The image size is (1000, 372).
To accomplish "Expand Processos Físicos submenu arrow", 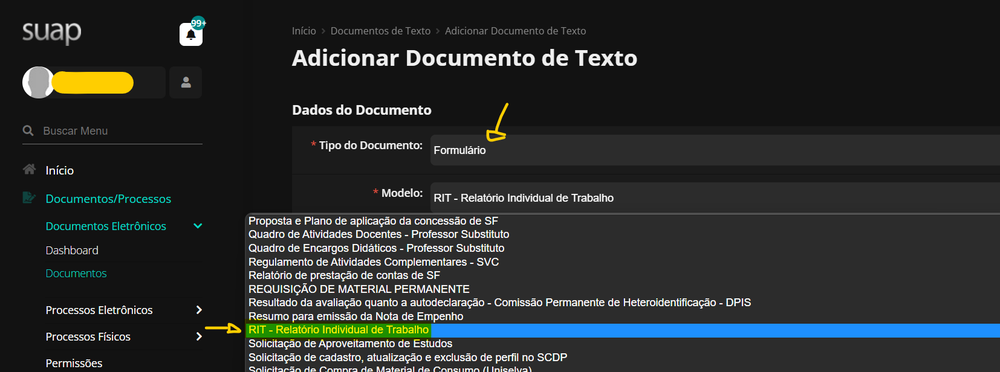I will click(x=199, y=336).
